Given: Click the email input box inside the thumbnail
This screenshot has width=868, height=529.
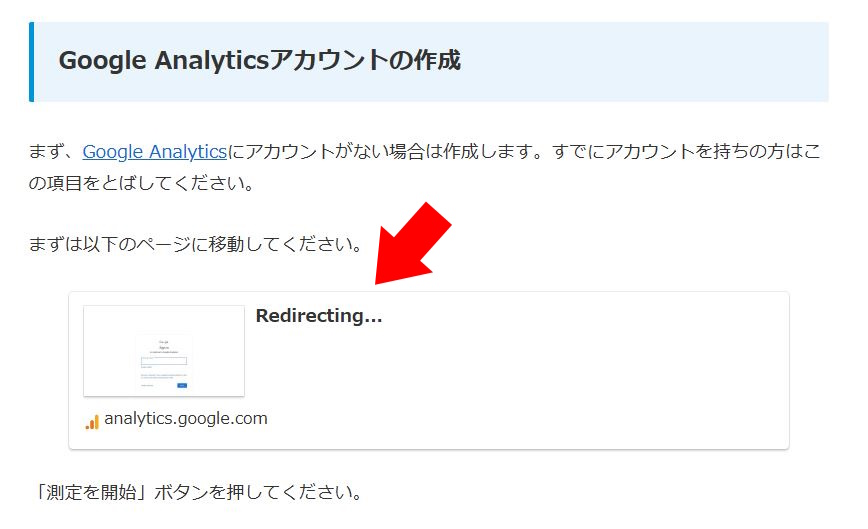Looking at the screenshot, I should click(164, 361).
